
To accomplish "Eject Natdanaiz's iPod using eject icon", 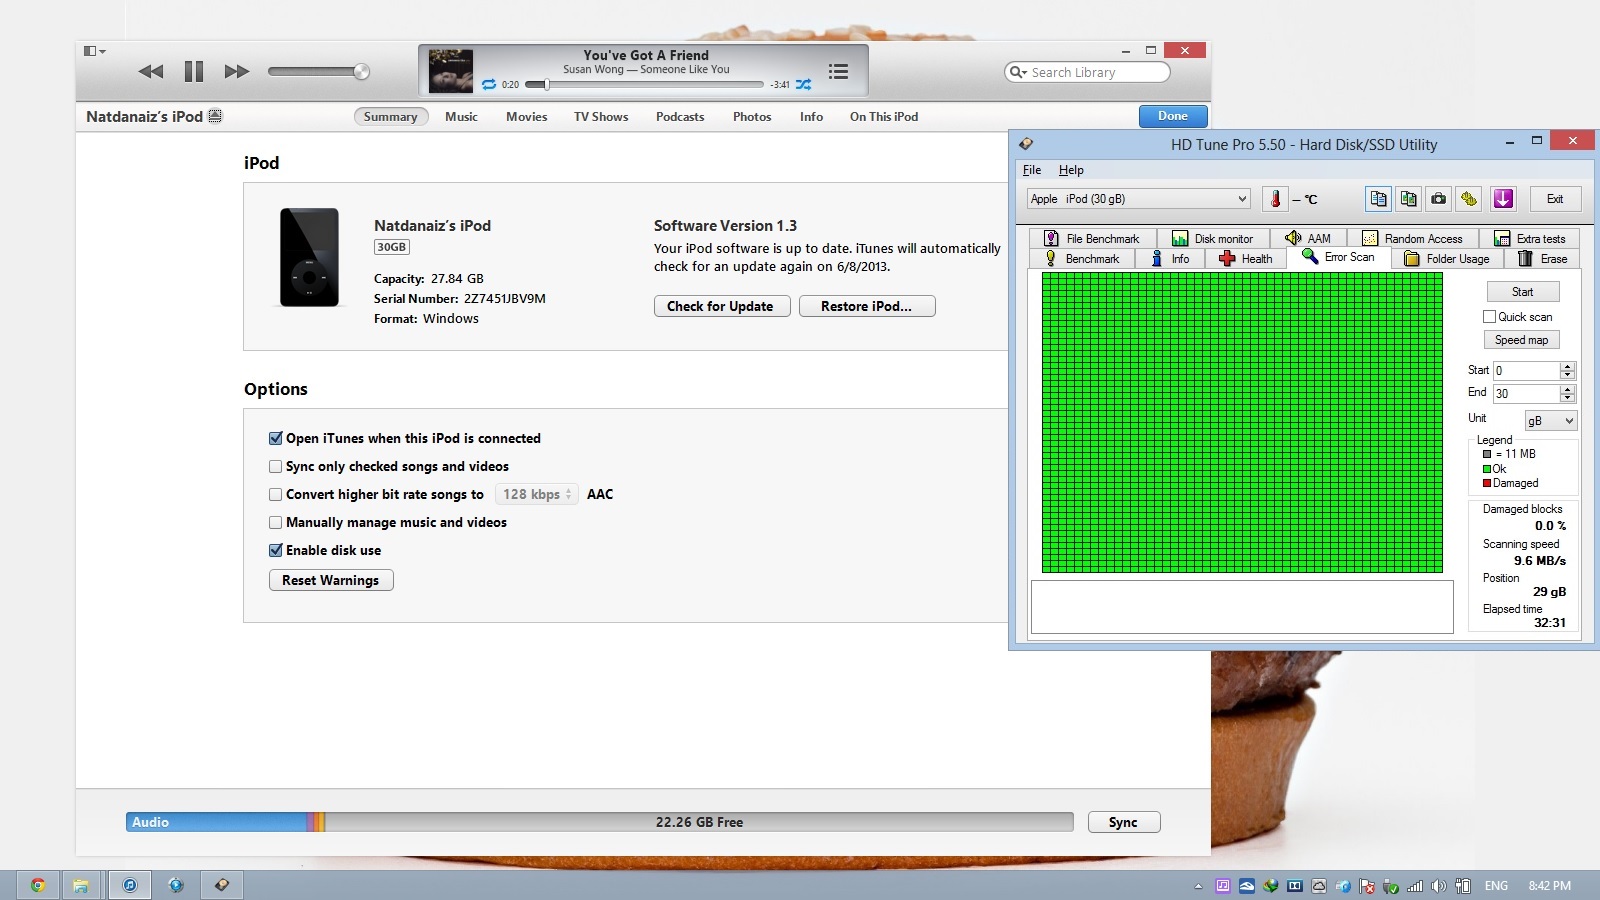I will (x=215, y=116).
